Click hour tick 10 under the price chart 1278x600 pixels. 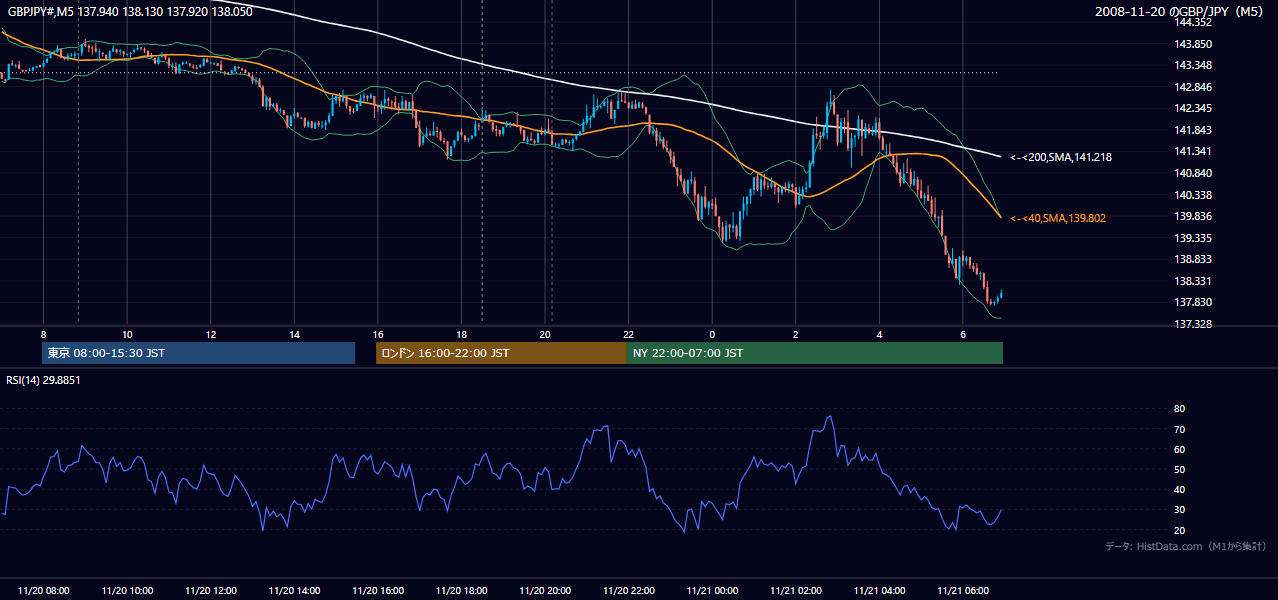tap(127, 334)
